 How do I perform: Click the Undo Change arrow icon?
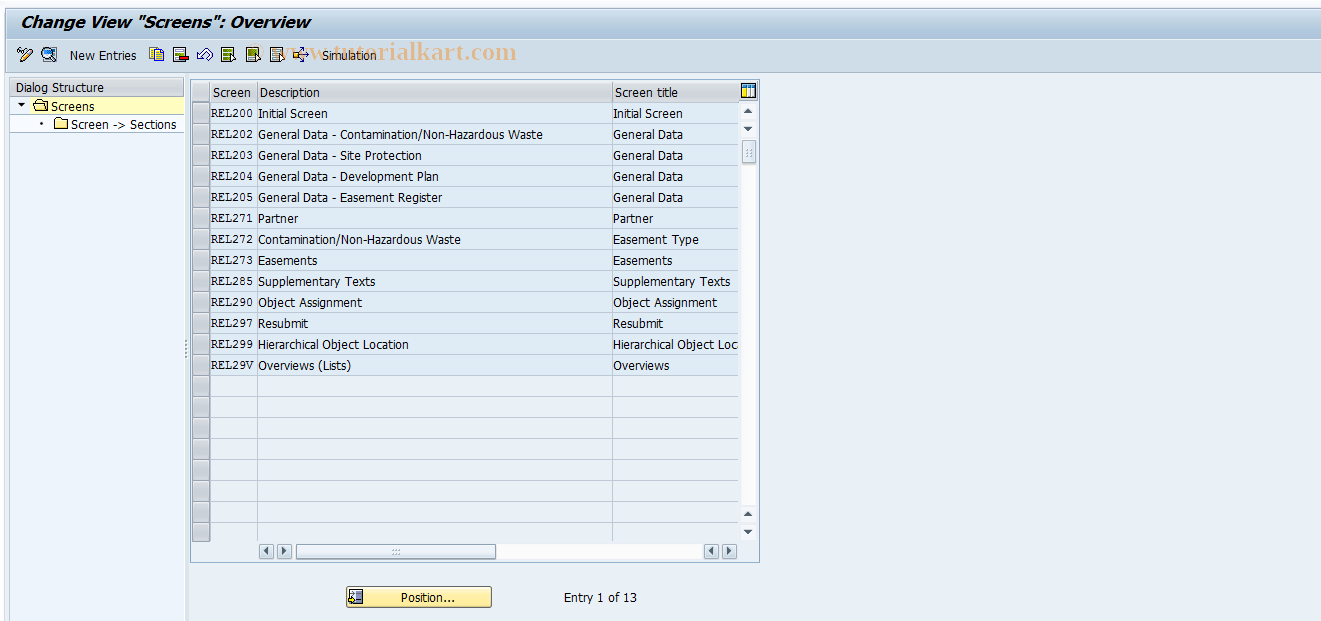point(205,55)
